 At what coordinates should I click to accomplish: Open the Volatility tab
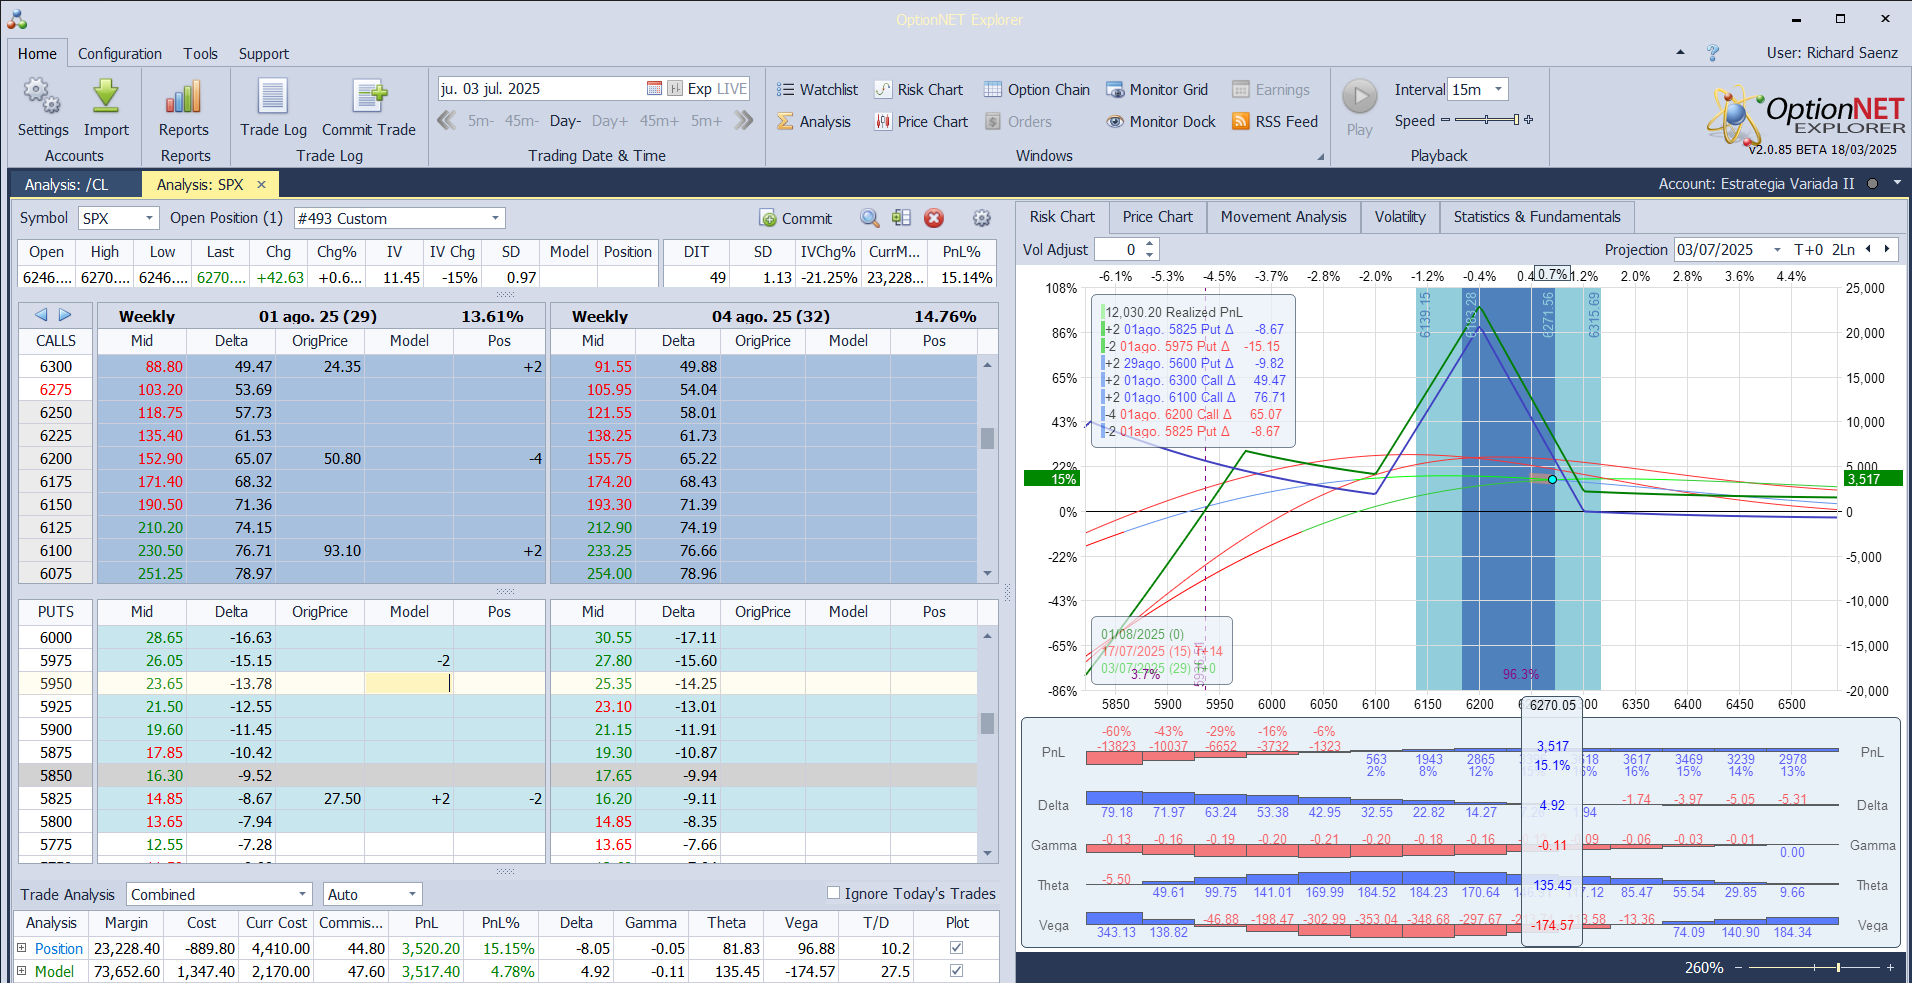click(x=1400, y=217)
